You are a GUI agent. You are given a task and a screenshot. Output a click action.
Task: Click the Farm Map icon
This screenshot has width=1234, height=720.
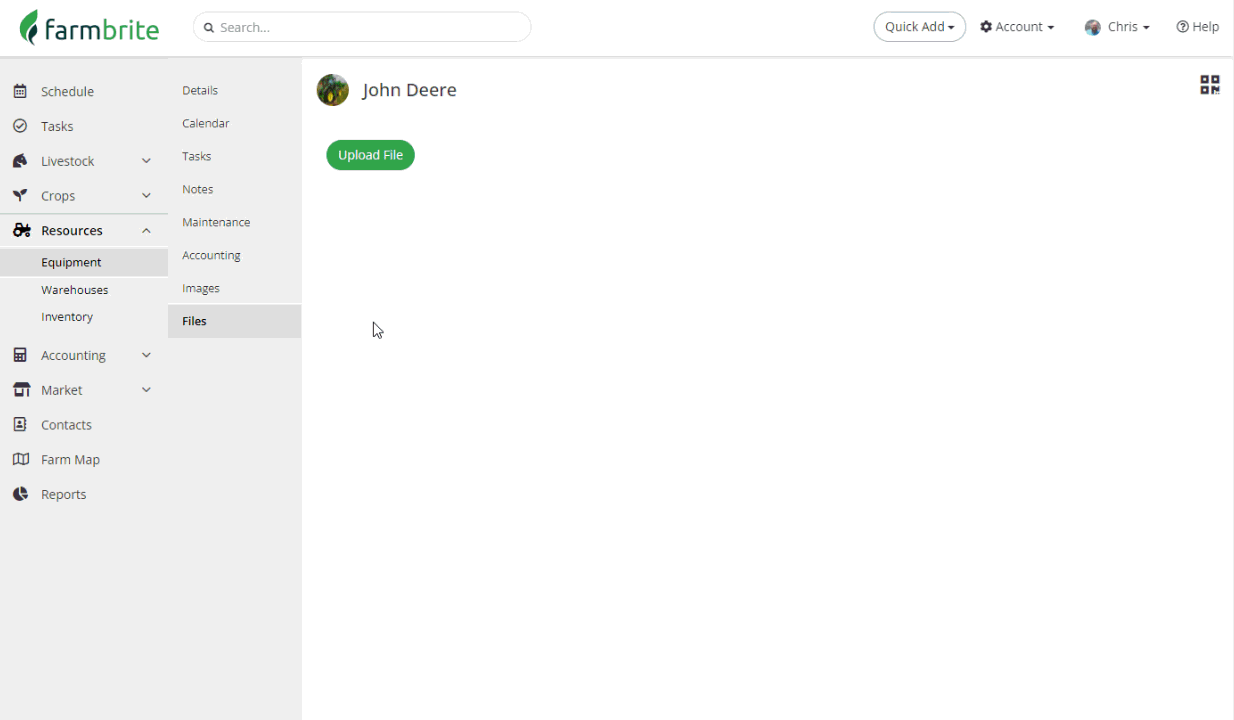[20, 459]
